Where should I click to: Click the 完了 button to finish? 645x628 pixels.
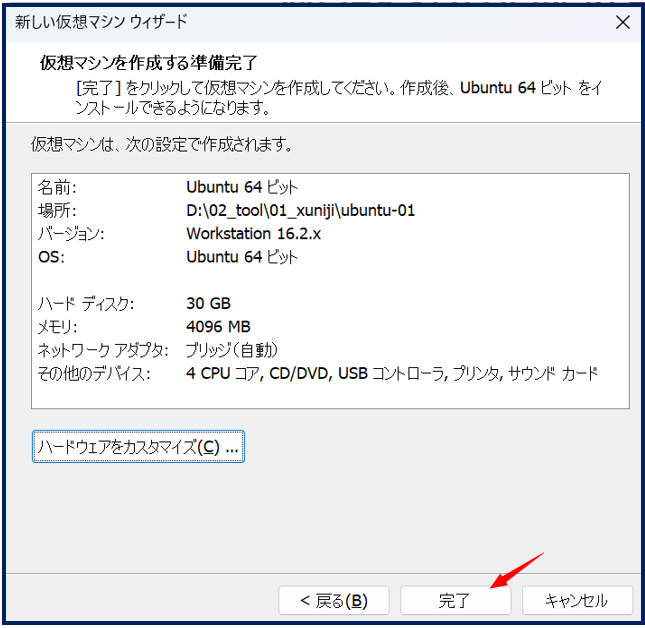455,600
